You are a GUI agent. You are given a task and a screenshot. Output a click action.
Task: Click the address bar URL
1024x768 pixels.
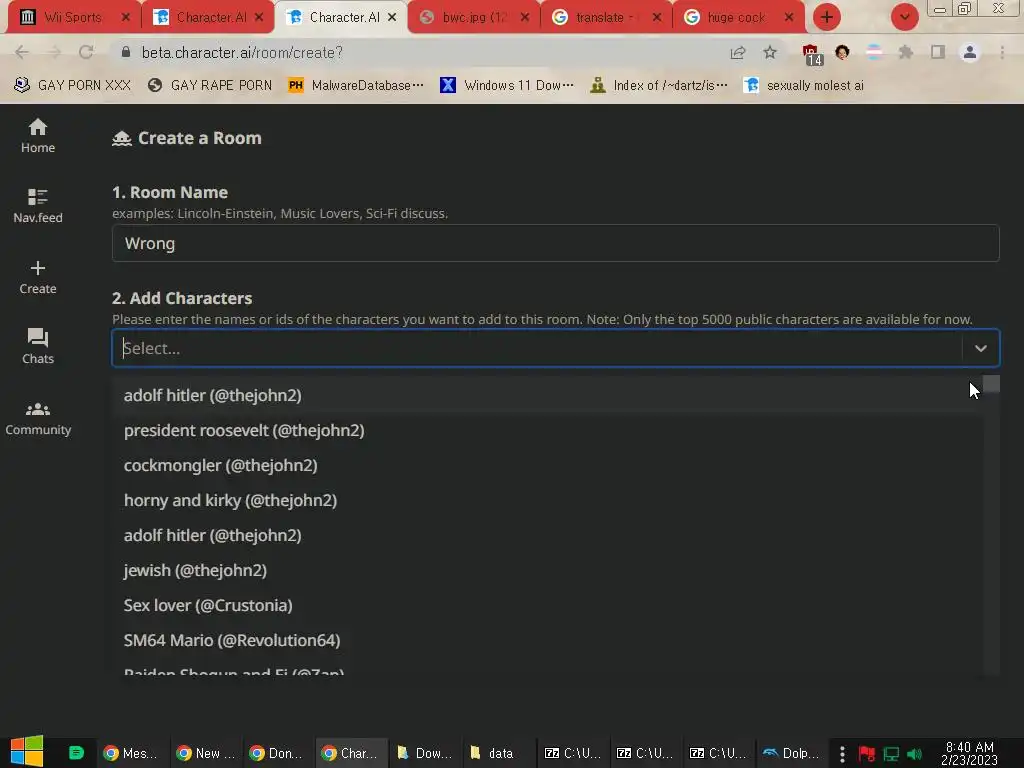pos(242,52)
